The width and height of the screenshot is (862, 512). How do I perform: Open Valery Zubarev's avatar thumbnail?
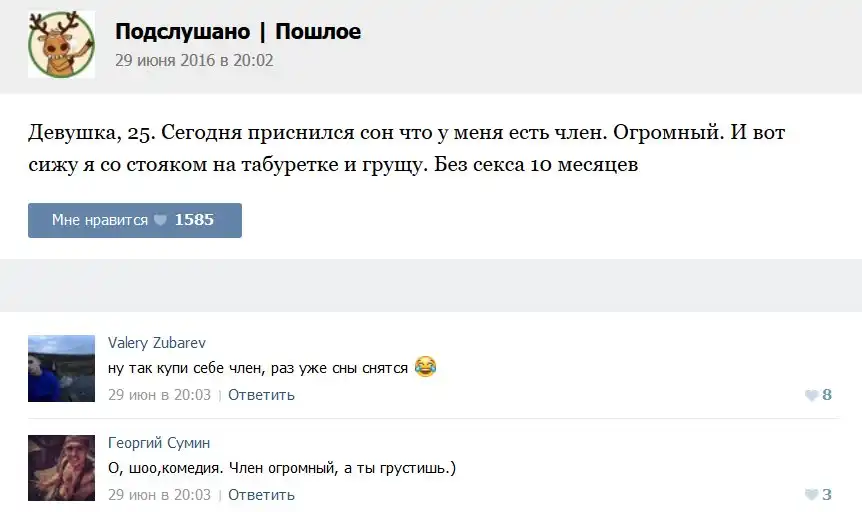coord(61,368)
